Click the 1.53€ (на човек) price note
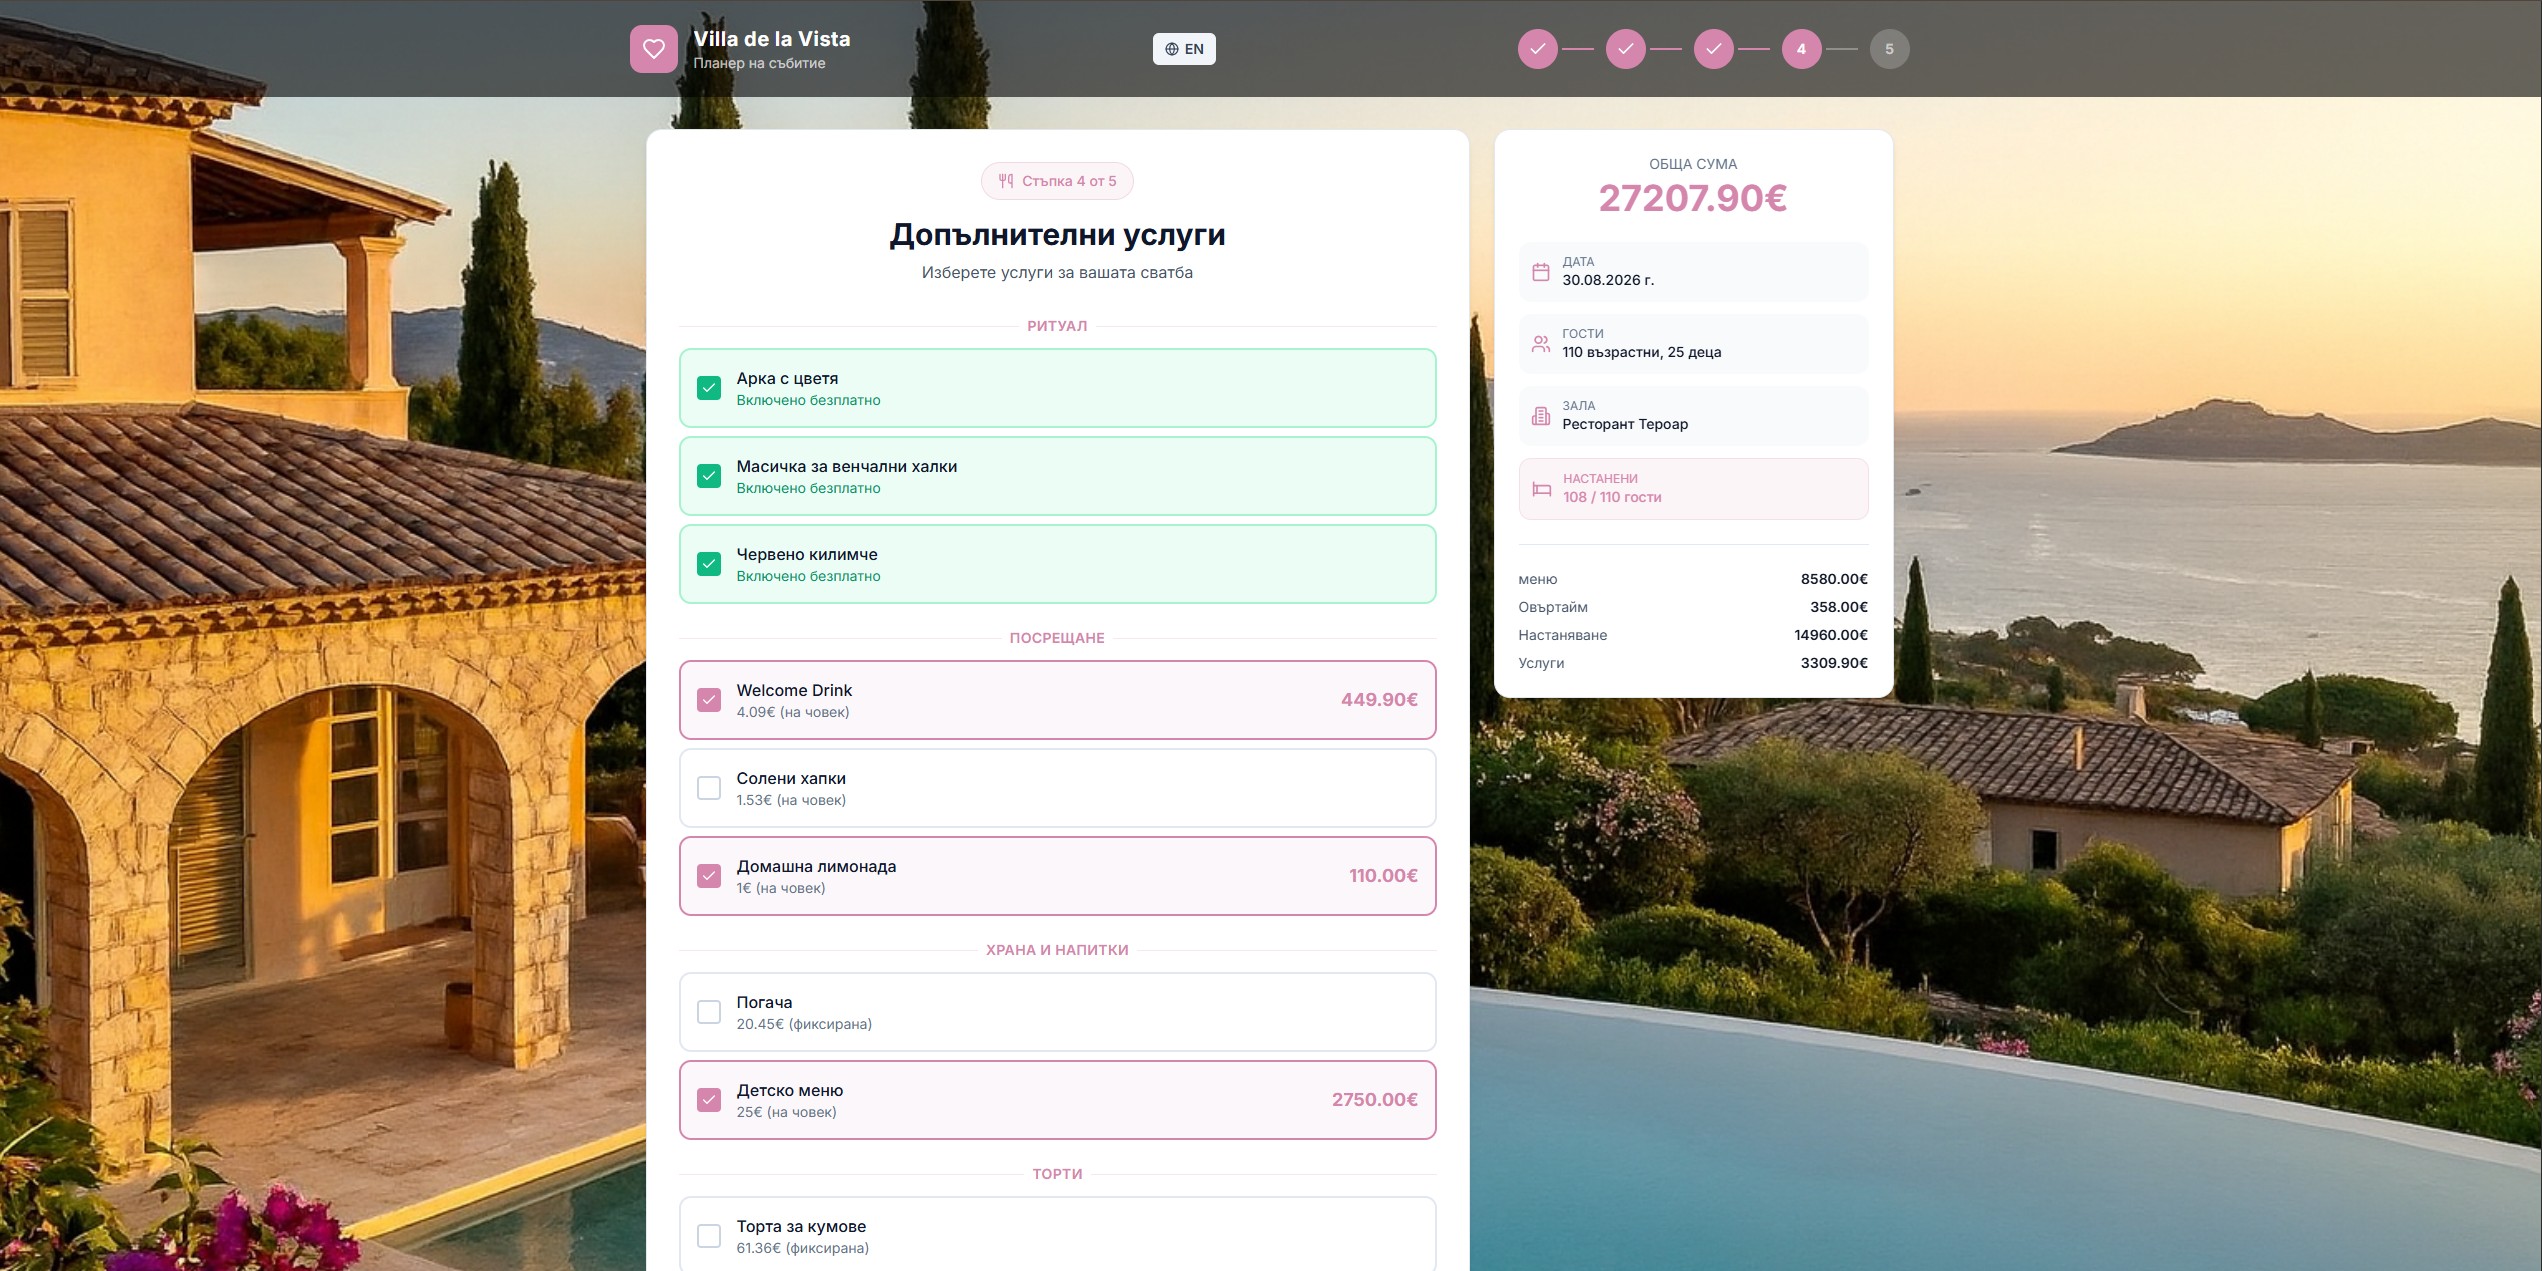This screenshot has width=2542, height=1271. tap(791, 800)
